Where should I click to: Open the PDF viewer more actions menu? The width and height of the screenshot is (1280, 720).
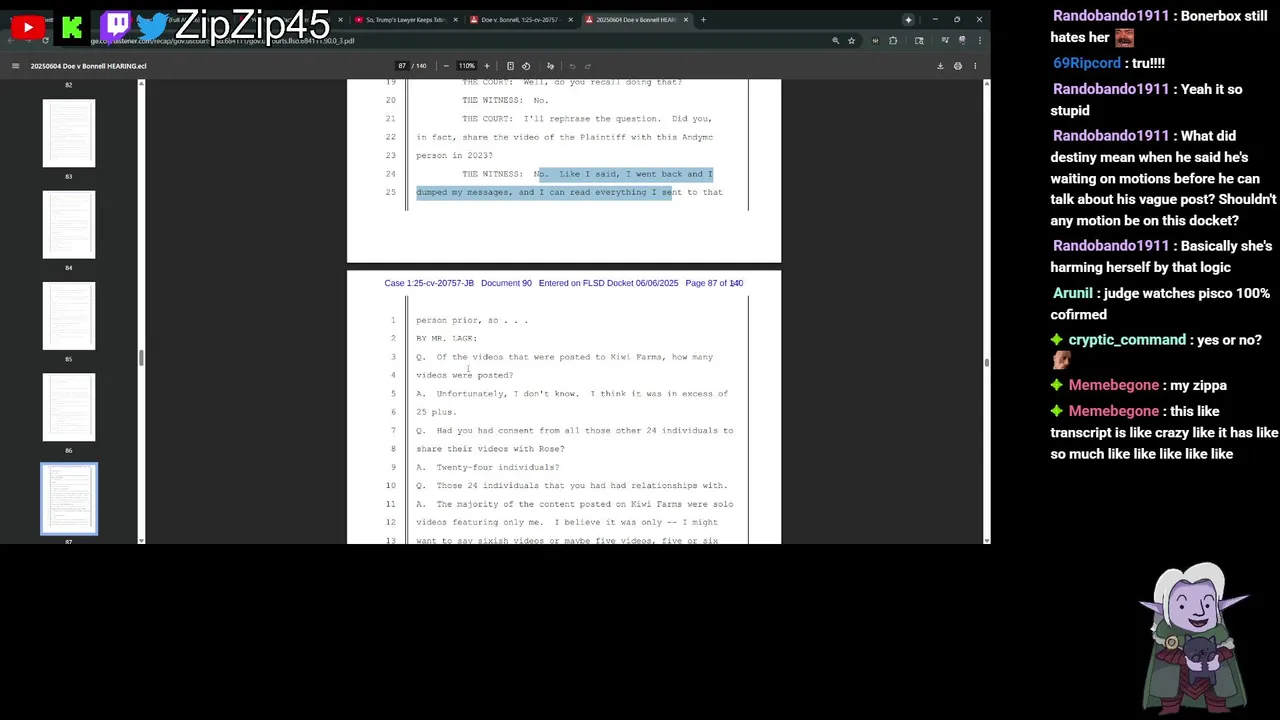click(975, 66)
